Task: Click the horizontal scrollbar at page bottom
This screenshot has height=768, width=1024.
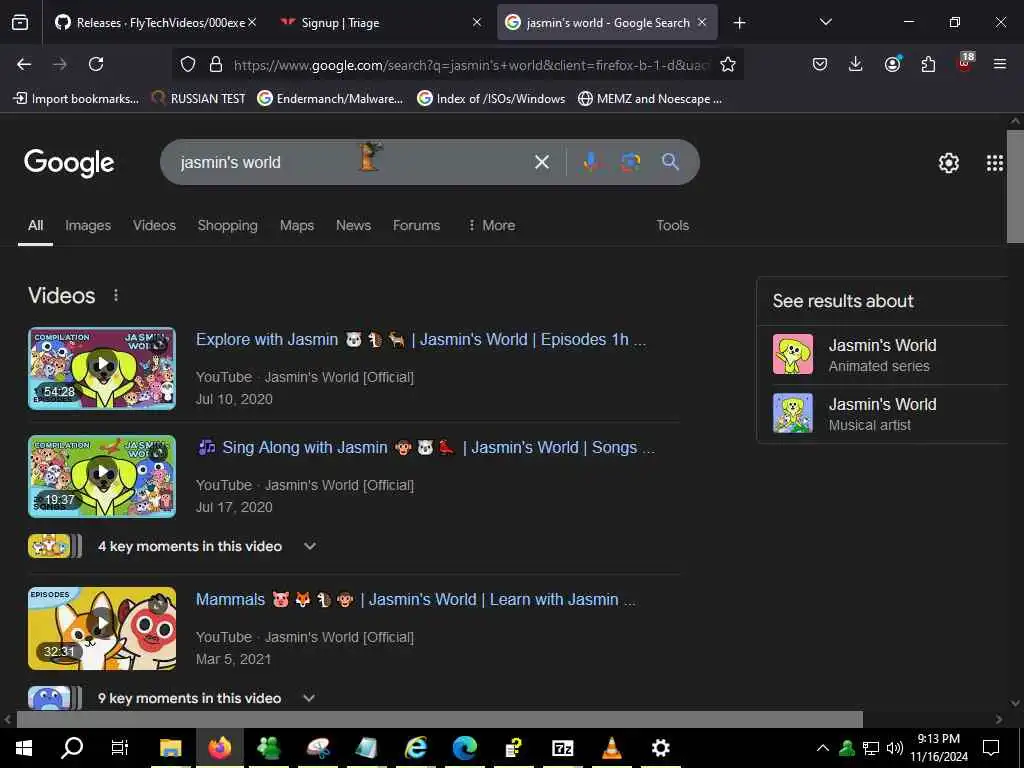Action: coord(440,719)
